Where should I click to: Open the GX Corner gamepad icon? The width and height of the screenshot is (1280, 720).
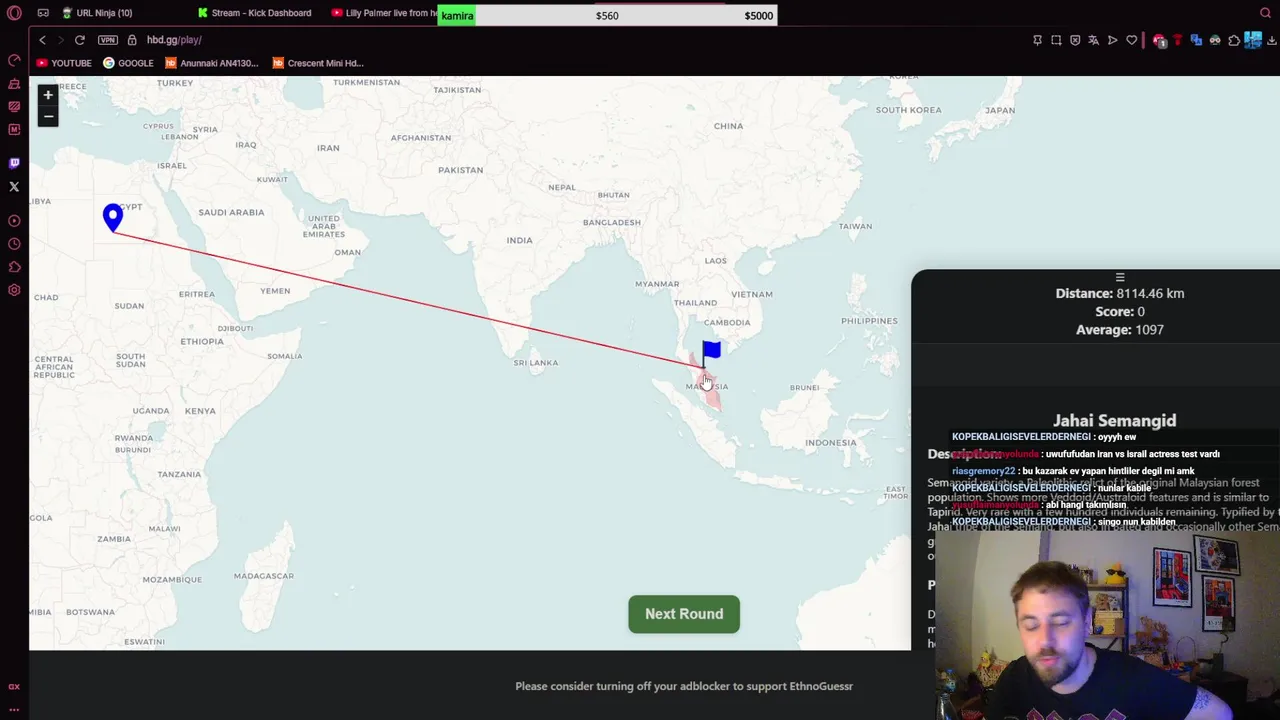(x=43, y=13)
